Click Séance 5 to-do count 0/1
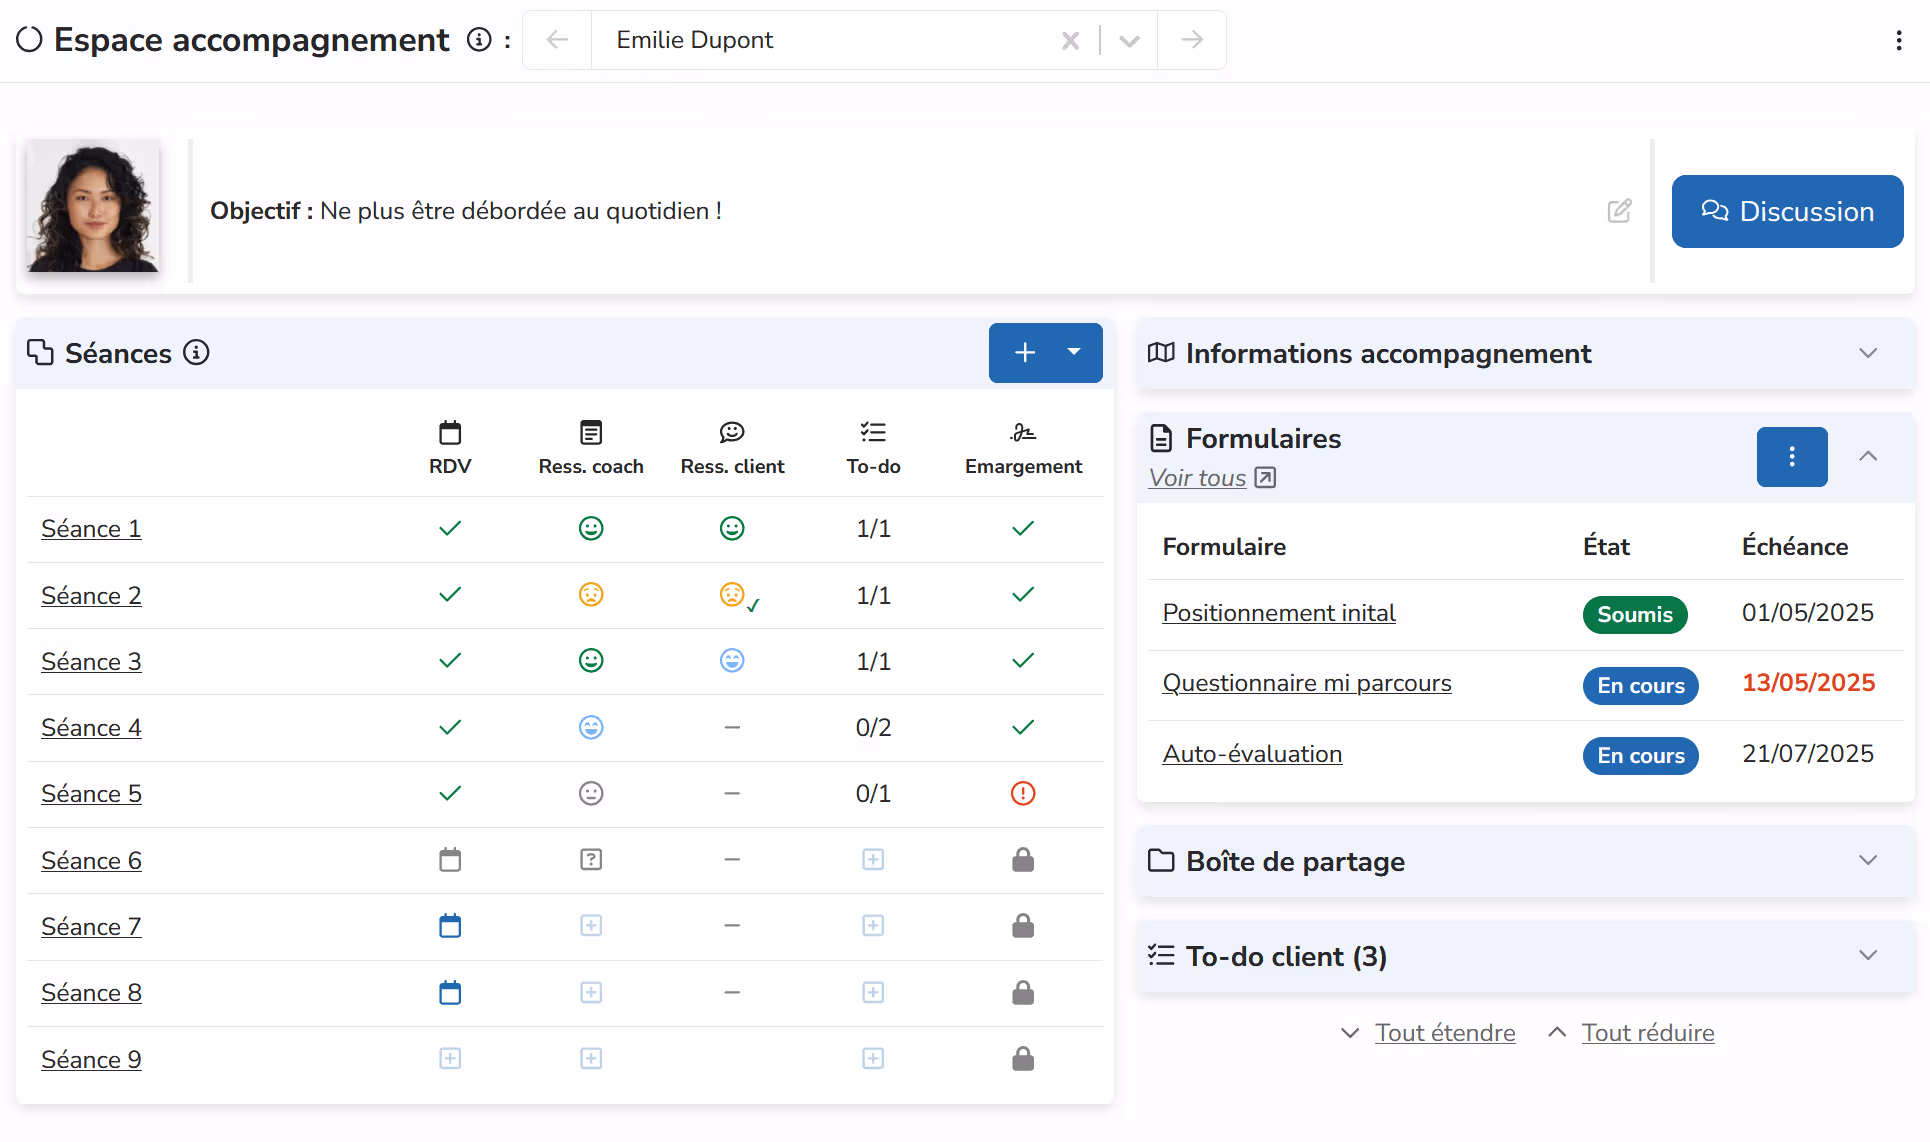The image size is (1930, 1142). 873,794
